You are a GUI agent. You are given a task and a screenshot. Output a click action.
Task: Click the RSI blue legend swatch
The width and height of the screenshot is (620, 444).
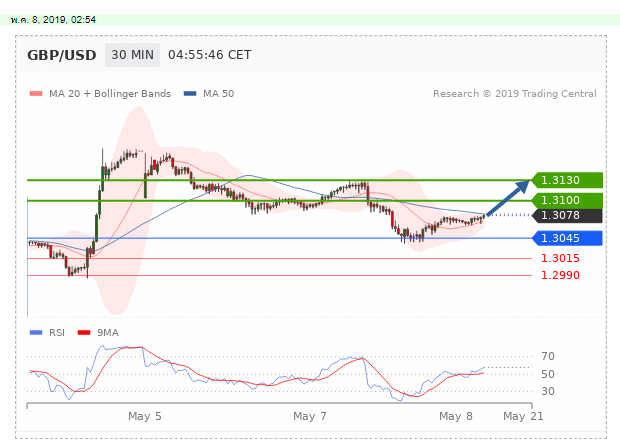[36, 333]
